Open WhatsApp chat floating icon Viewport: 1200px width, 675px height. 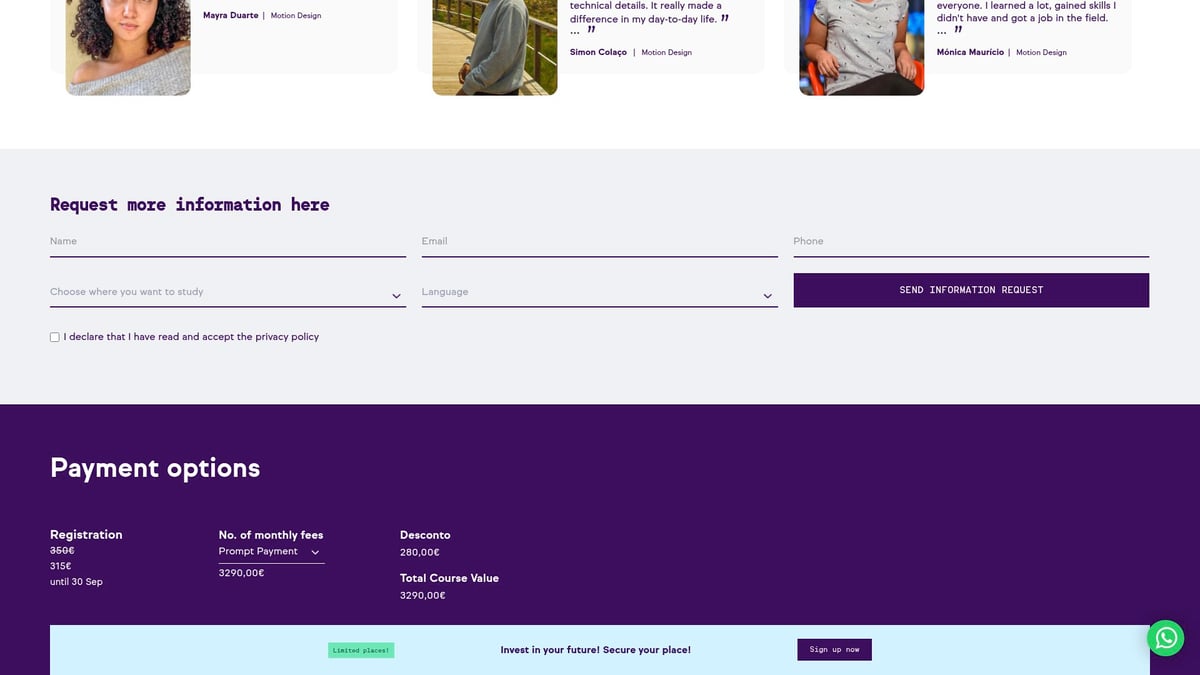pos(1165,638)
